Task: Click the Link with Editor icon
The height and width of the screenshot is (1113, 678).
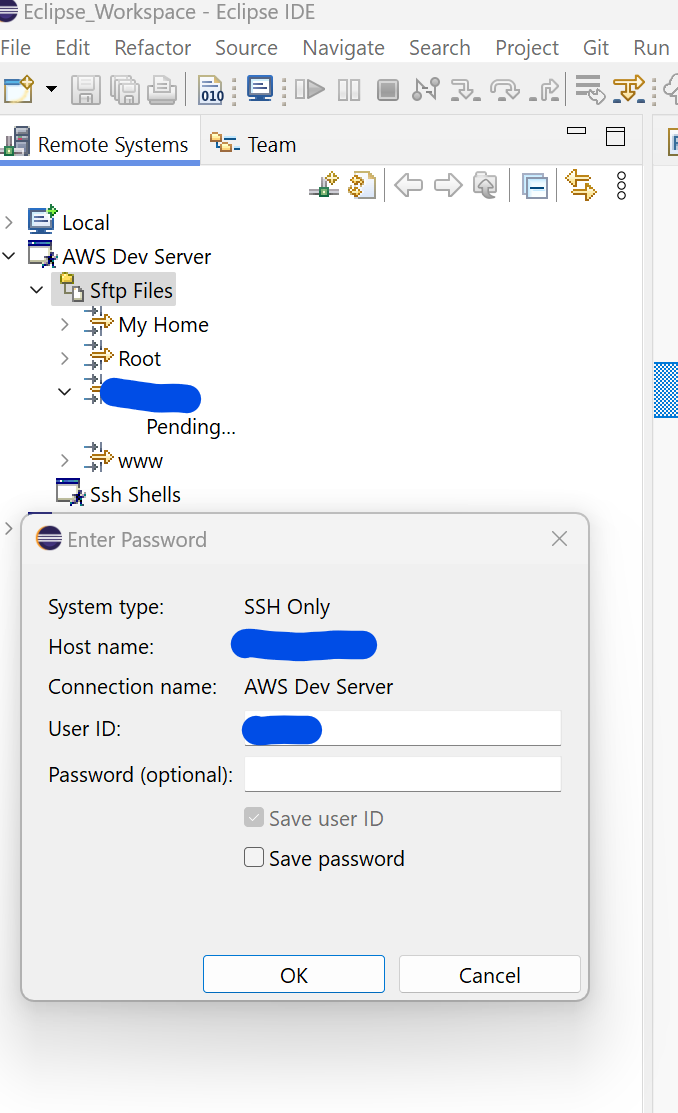Action: (581, 186)
